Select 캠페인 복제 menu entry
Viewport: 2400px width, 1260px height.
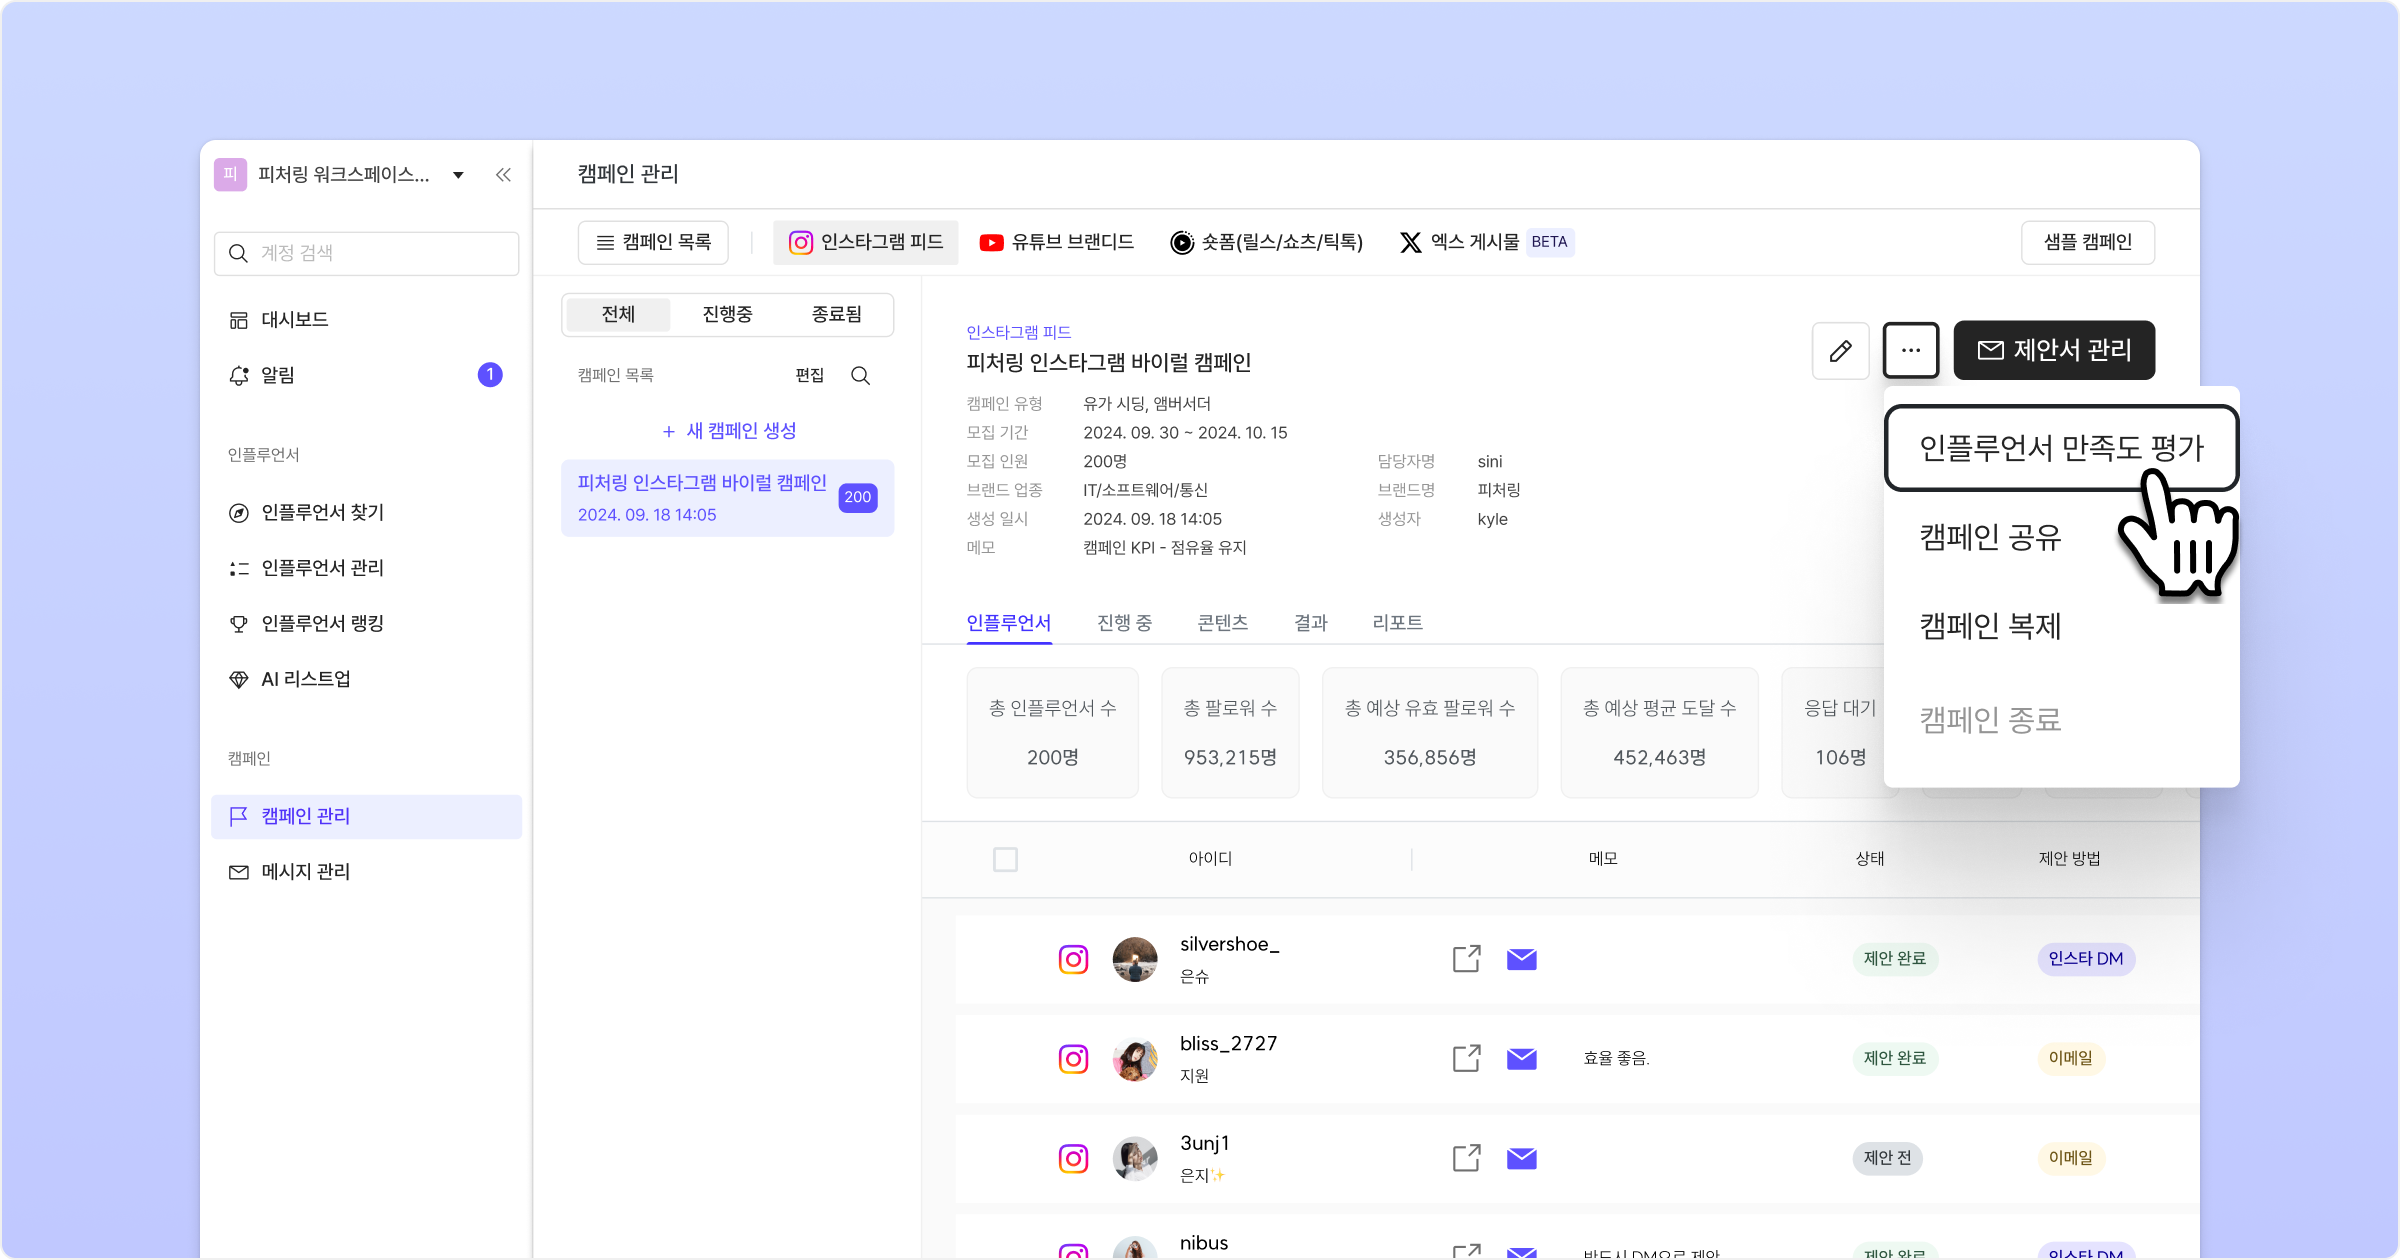click(1990, 626)
